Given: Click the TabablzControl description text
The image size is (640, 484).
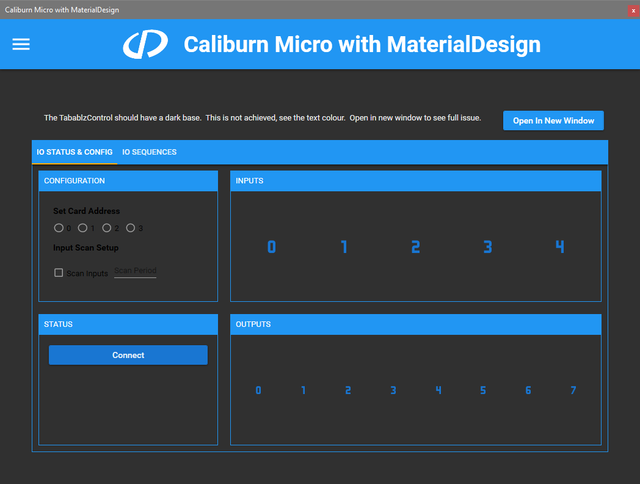Looking at the screenshot, I should [x=262, y=118].
